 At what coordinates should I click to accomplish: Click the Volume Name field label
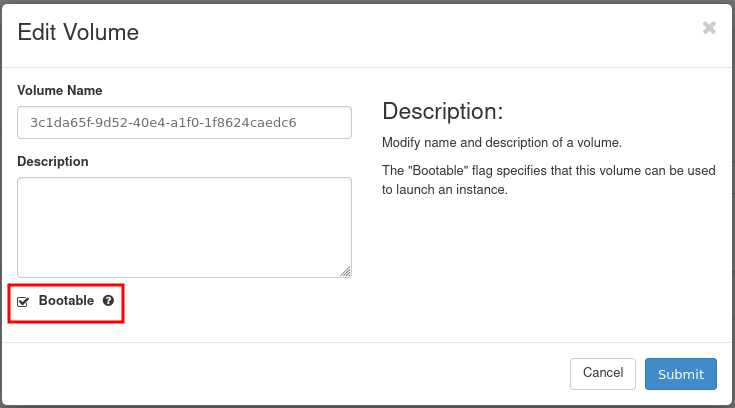[x=60, y=91]
